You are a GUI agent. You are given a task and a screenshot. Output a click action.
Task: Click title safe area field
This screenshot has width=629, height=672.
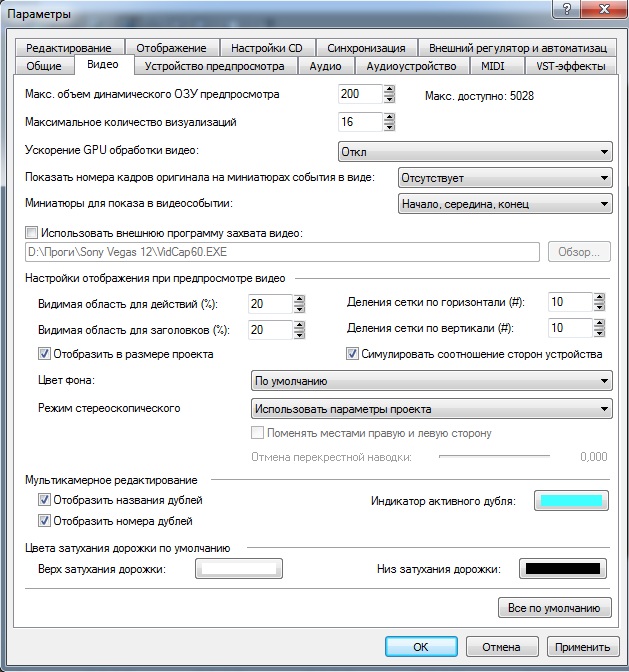[270, 330]
